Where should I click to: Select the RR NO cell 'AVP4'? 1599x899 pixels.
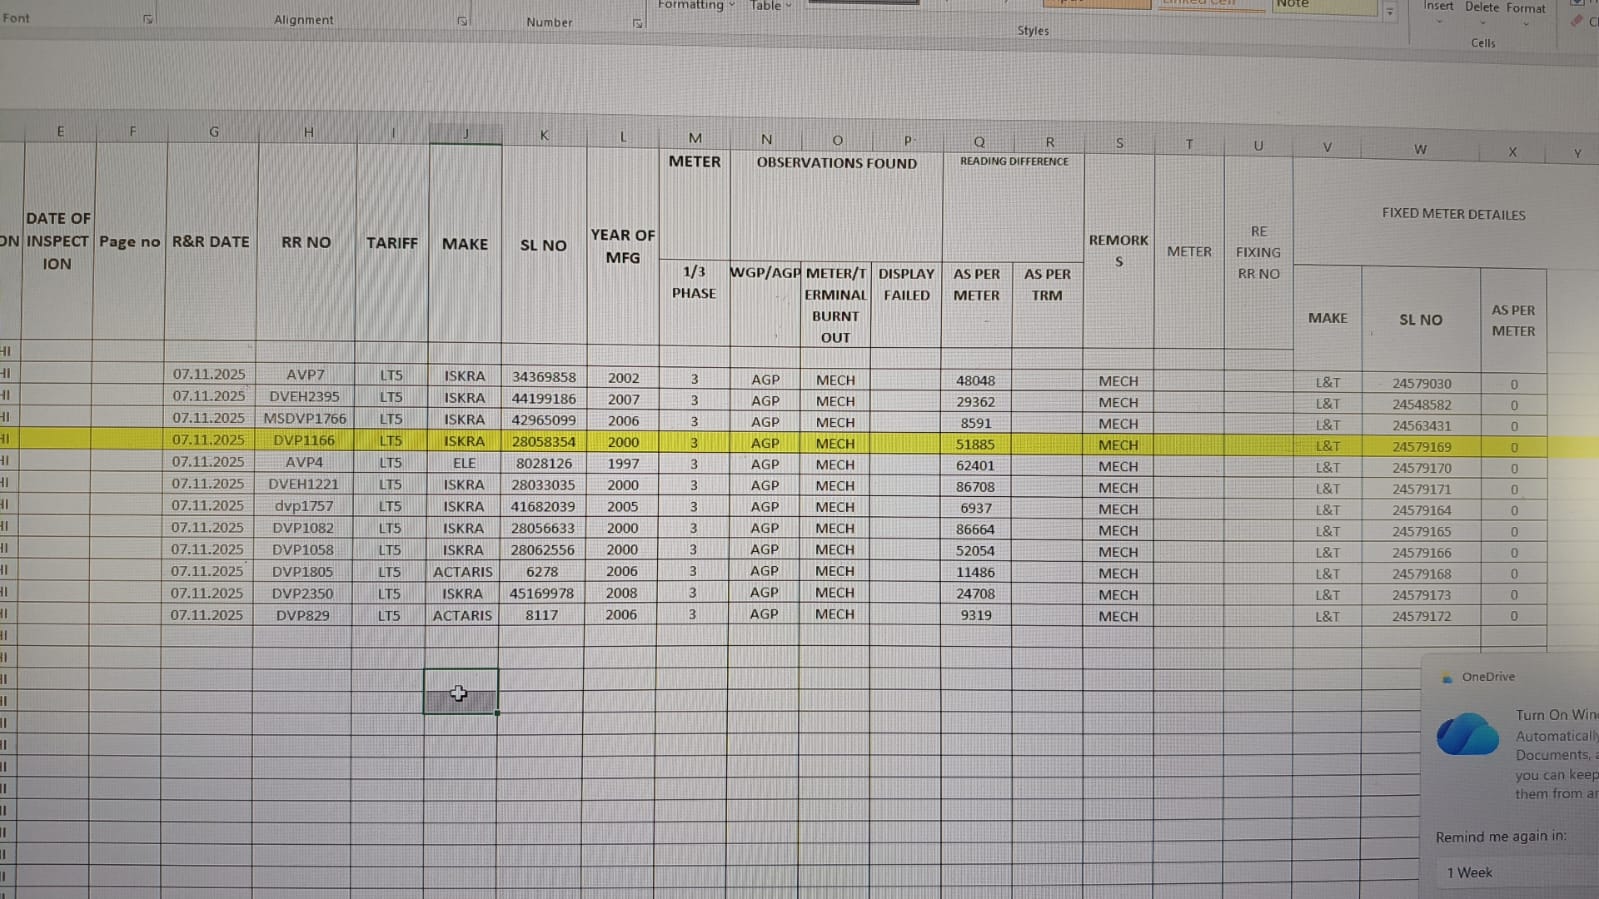point(304,462)
